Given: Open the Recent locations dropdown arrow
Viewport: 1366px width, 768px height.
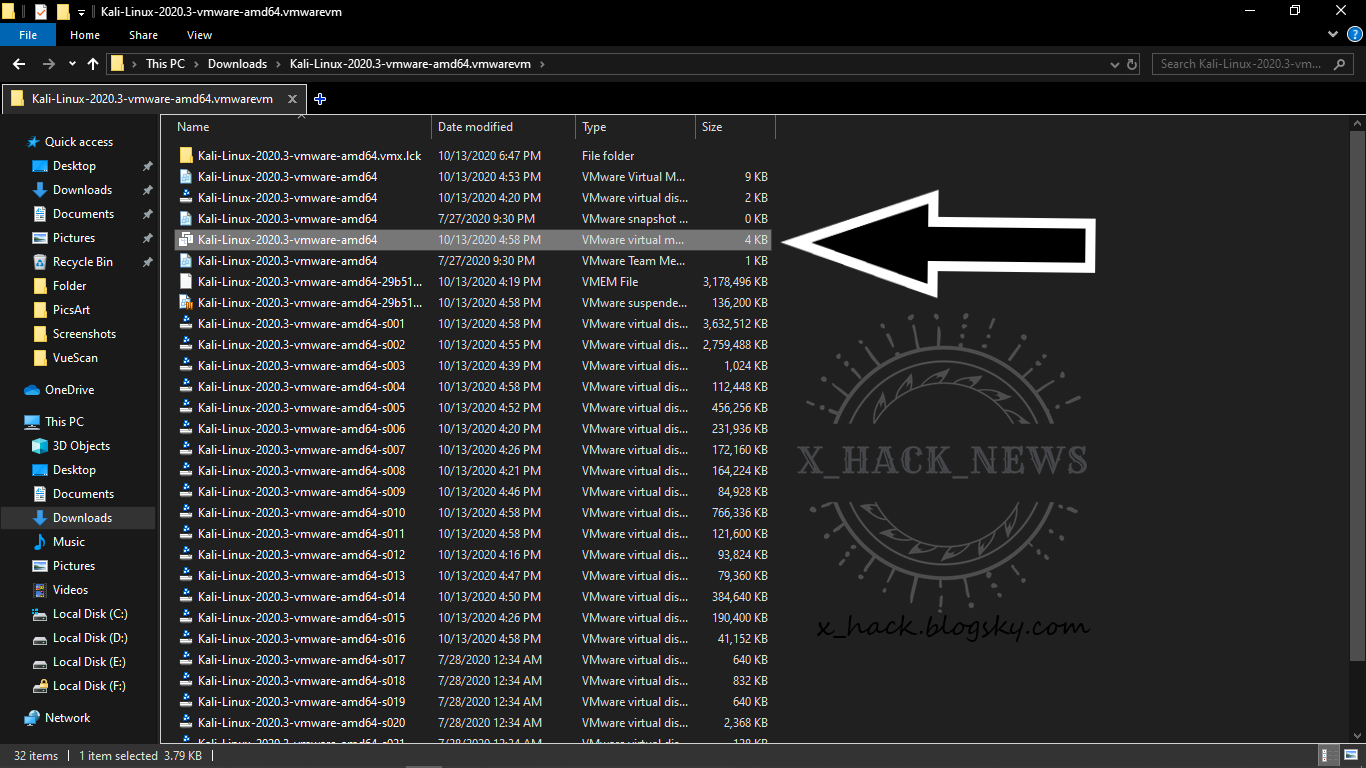Looking at the screenshot, I should pos(72,64).
